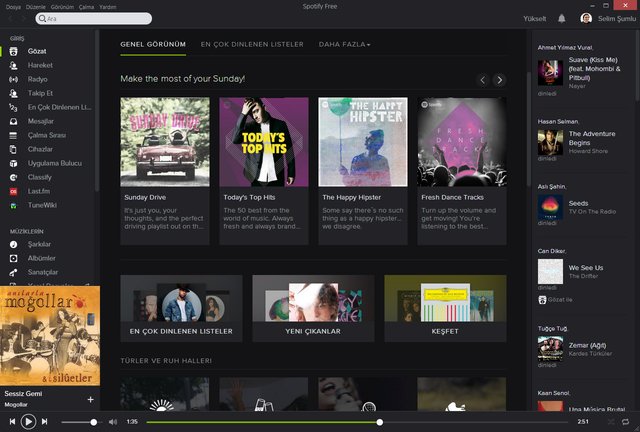This screenshot has height=432, width=640.
Task: Open Şarkılar in your music
Action: point(39,244)
